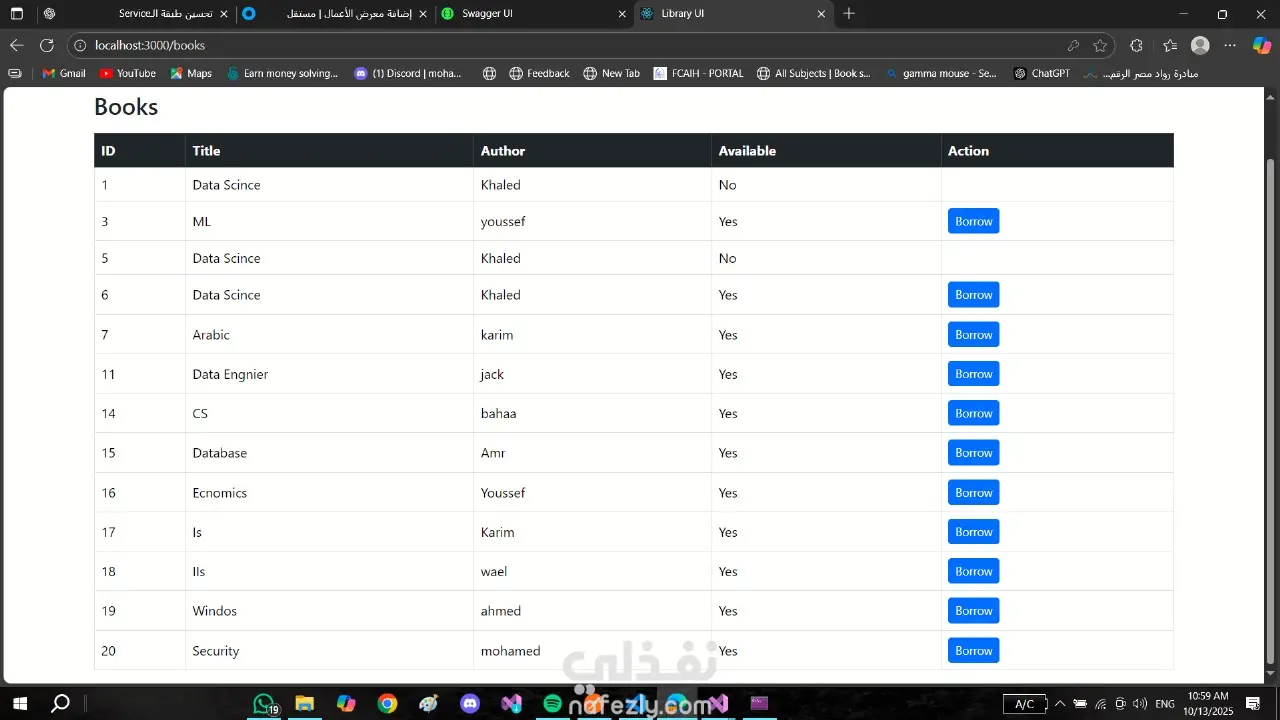Switch to the Library UI tab
The height and width of the screenshot is (720, 1280).
734,14
